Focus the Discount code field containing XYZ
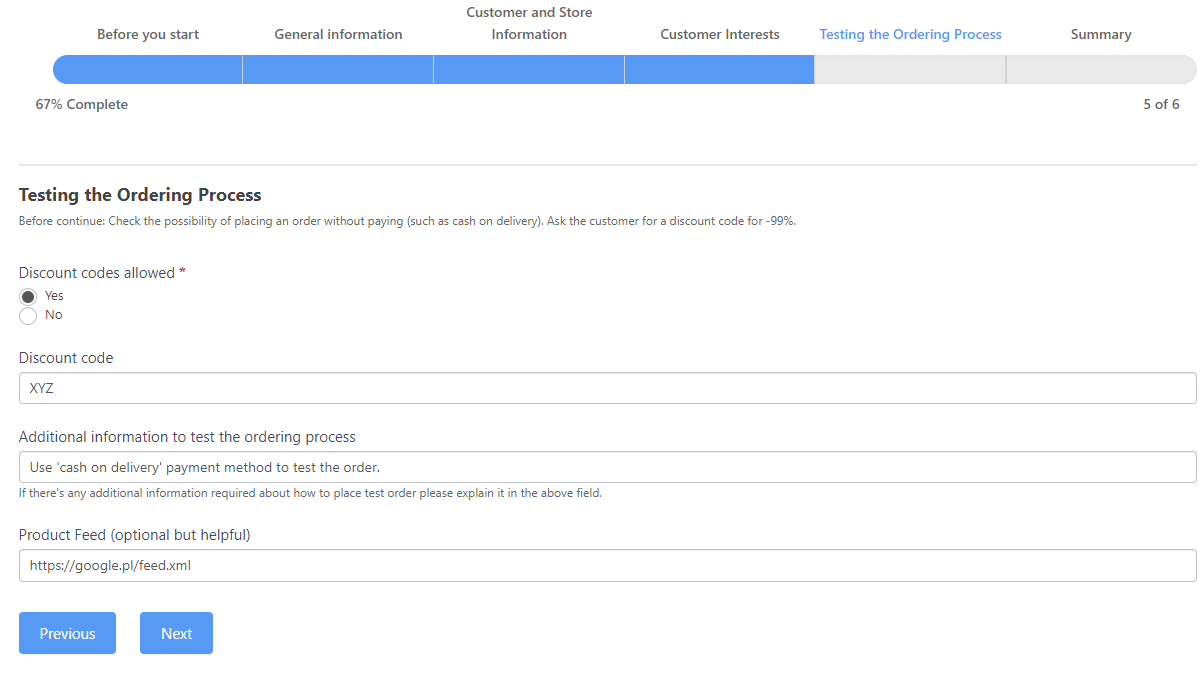 pos(607,388)
